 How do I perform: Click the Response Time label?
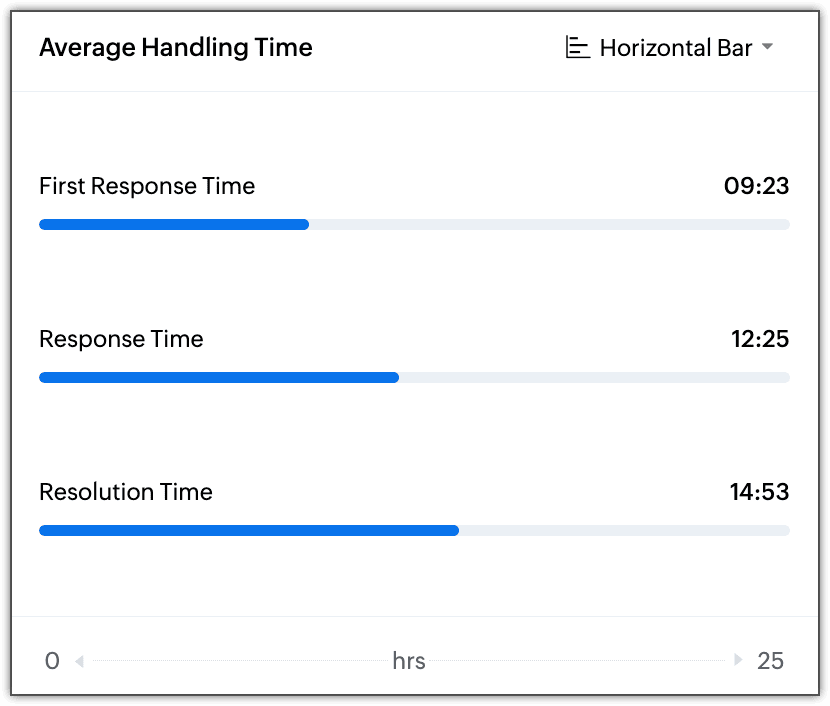point(121,339)
